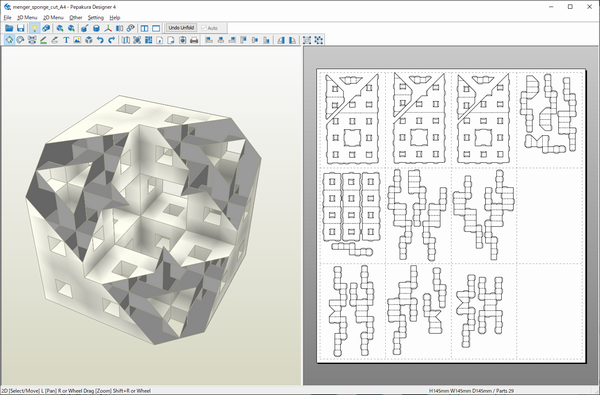600x395 pixels.
Task: Open the 2D Menu
Action: (x=53, y=18)
